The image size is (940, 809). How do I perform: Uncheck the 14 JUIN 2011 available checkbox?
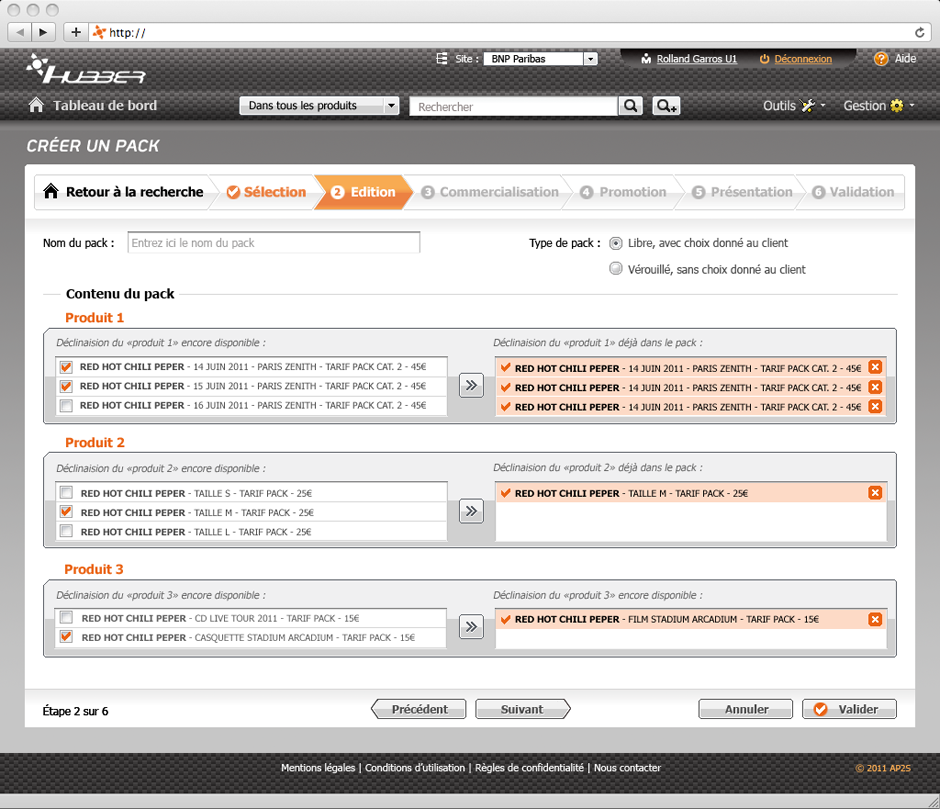pyautogui.click(x=66, y=366)
